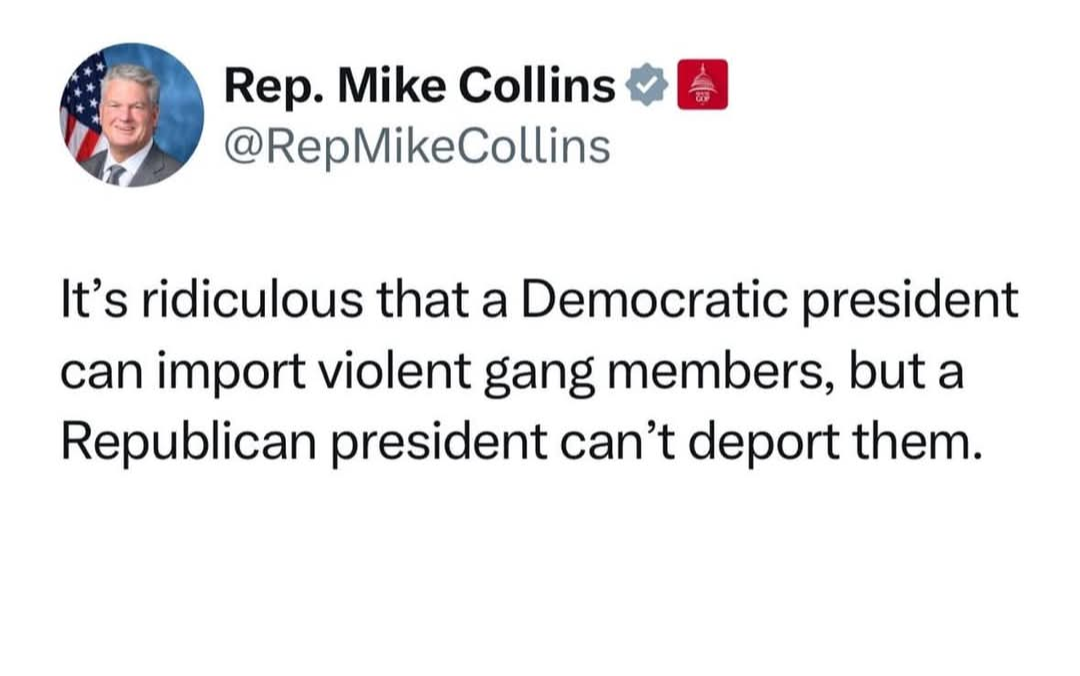The image size is (1080, 676).
Task: Open the @RepMikeCollins handle link
Action: tap(416, 147)
